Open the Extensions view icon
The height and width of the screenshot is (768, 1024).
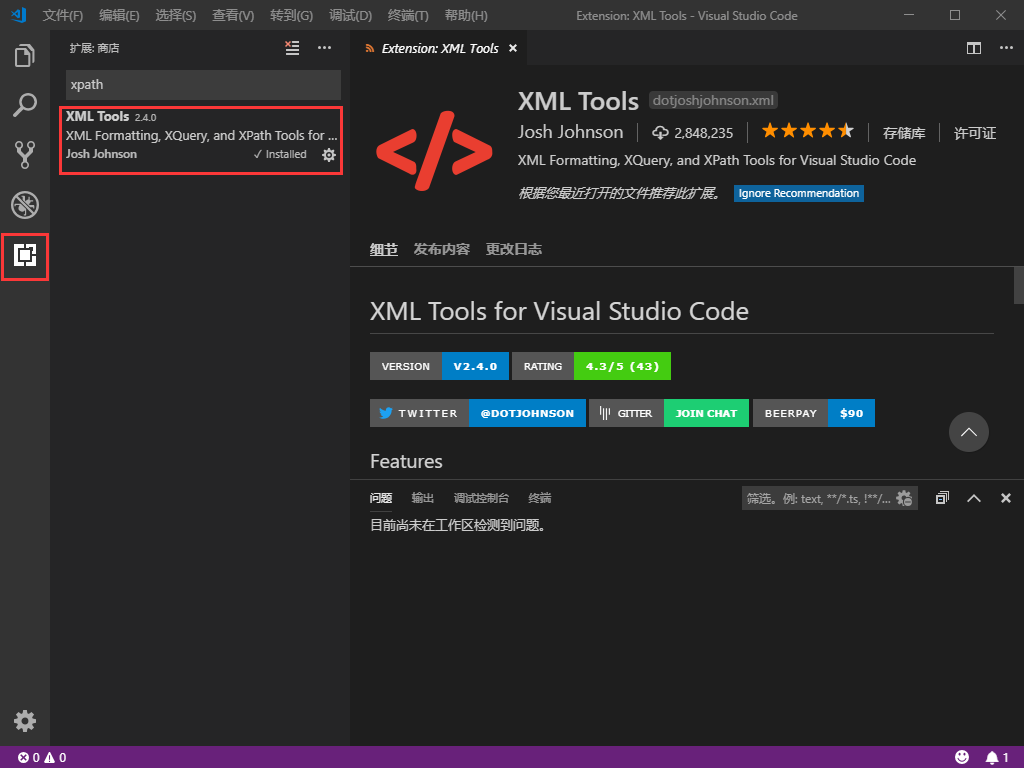[25, 255]
